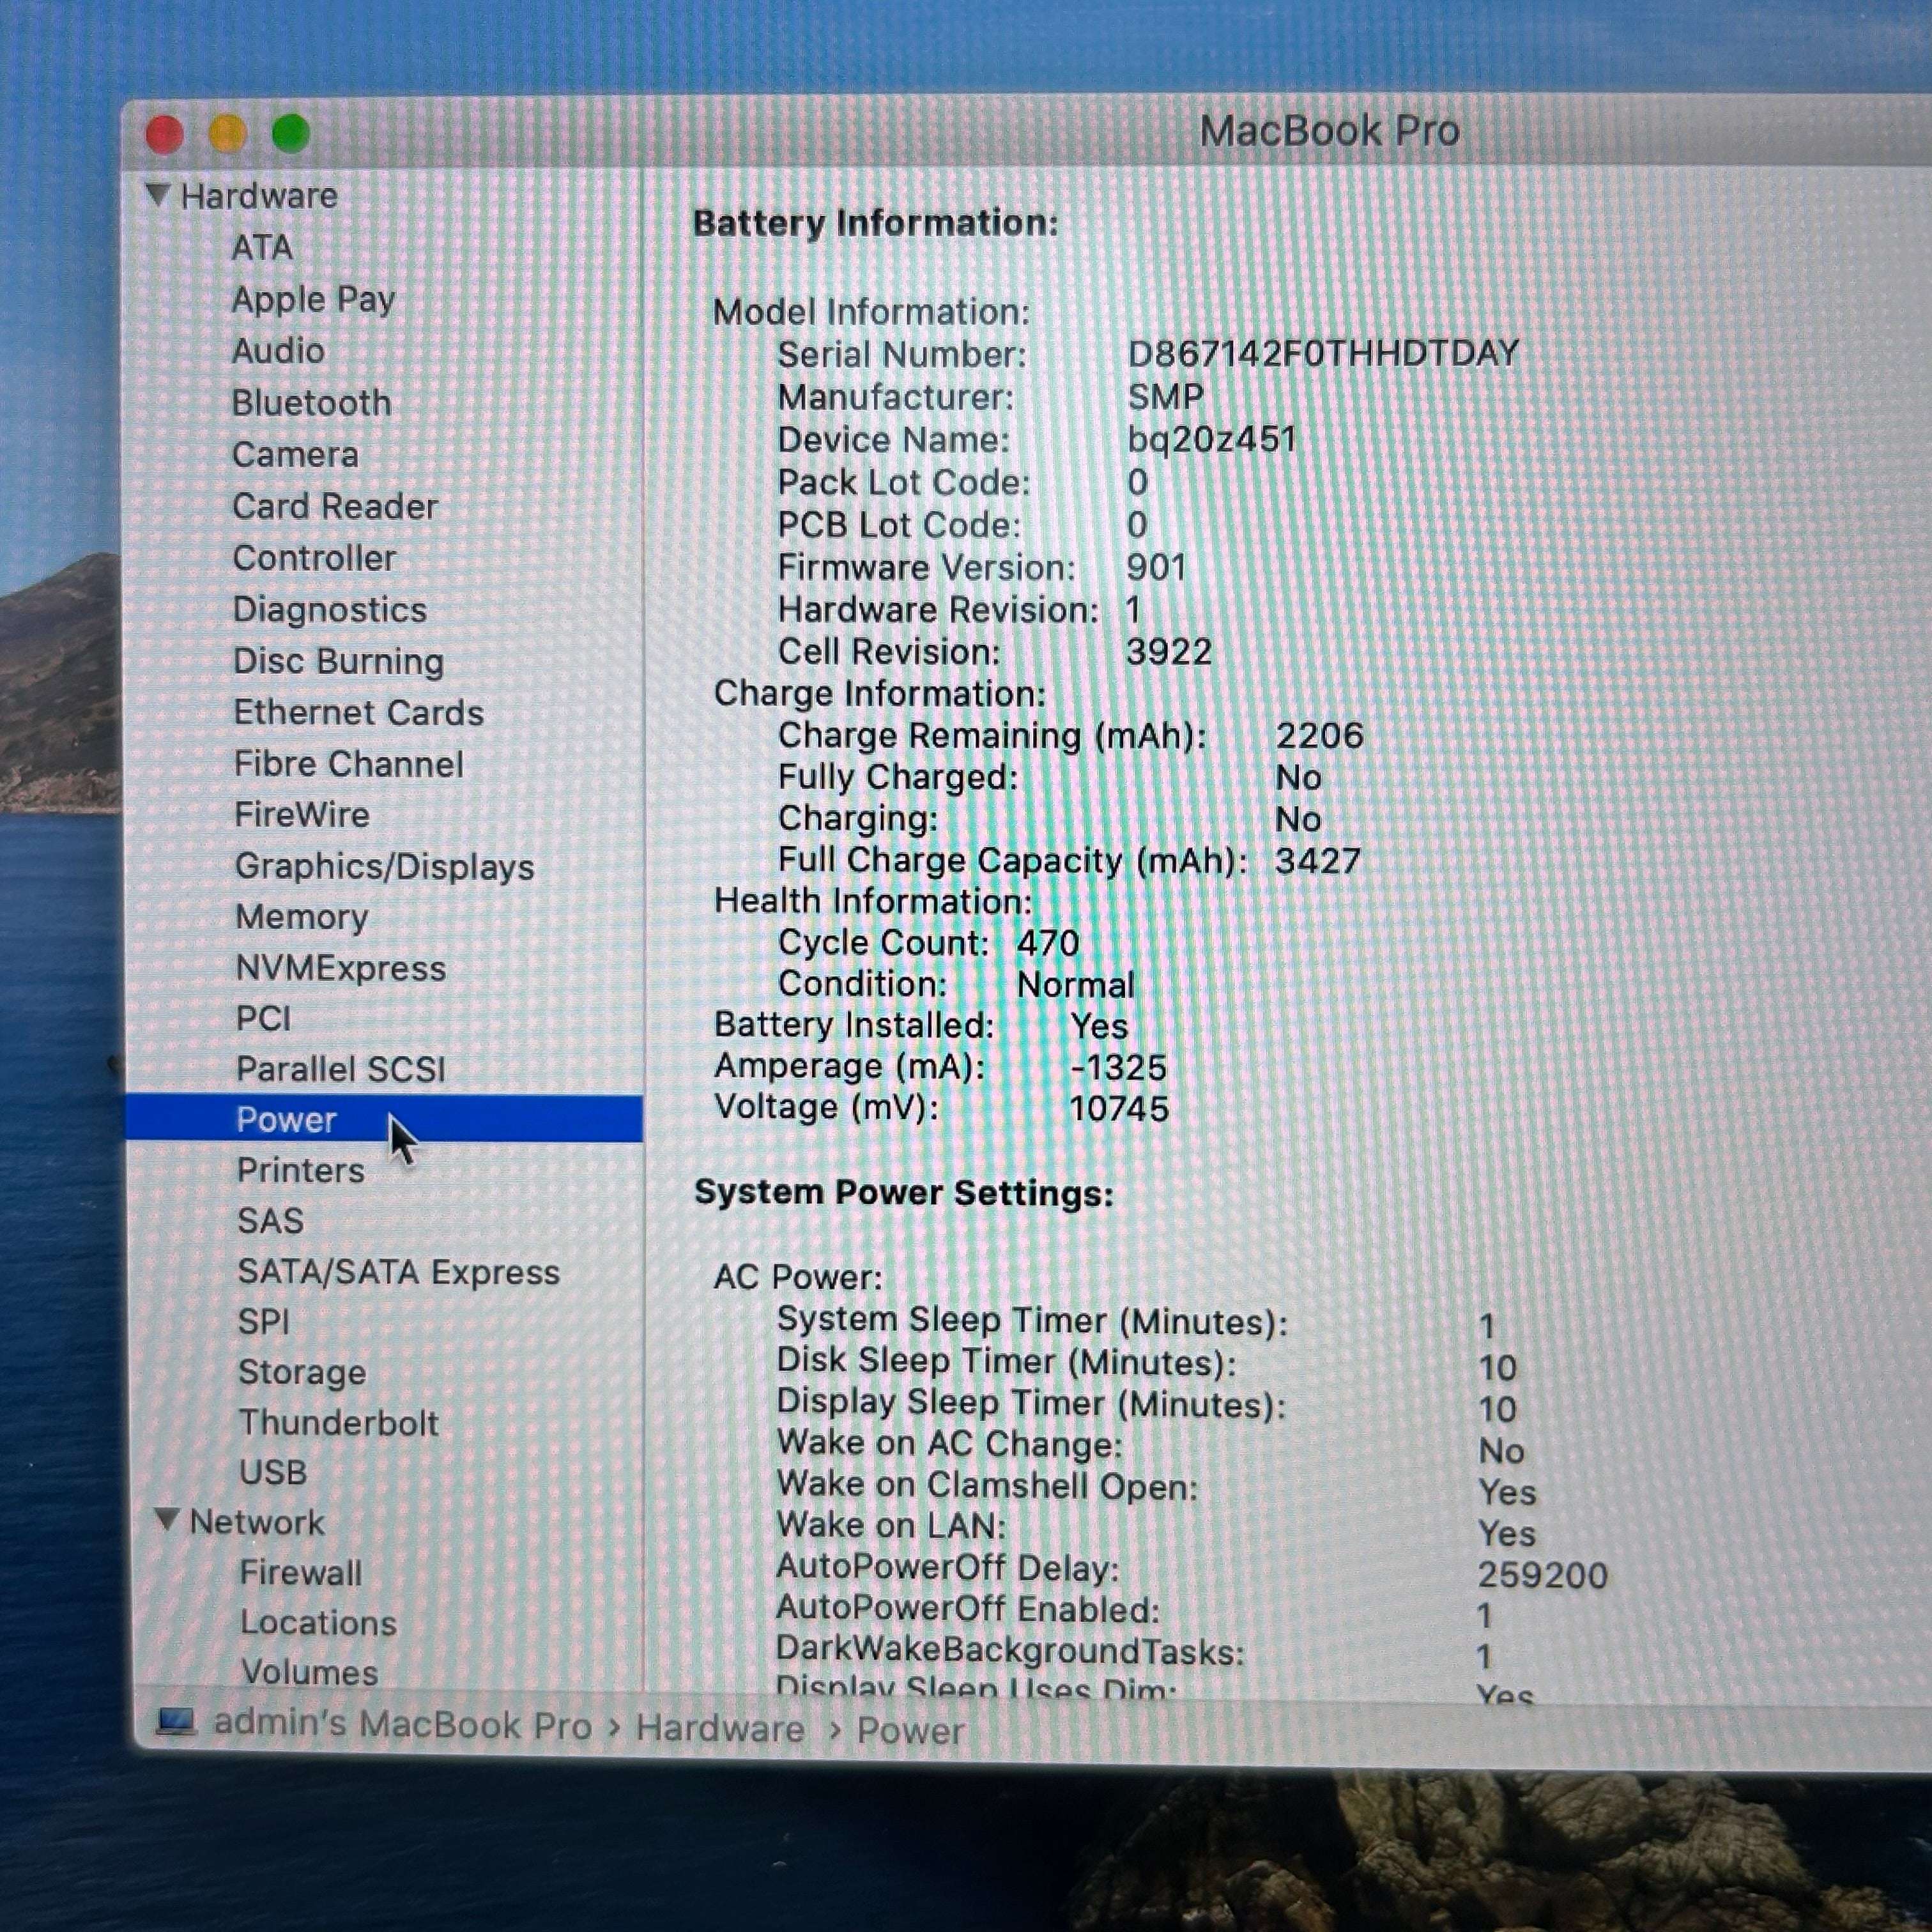
Task: Open the Apple Pay entry
Action: click(313, 299)
